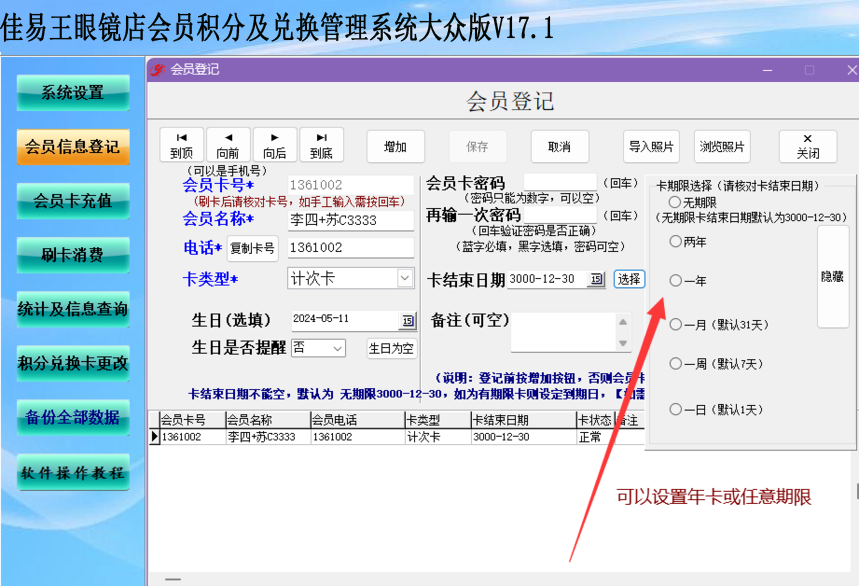Image resolution: width=859 pixels, height=586 pixels.
Task: Open 会员信息登记 in the sidebar
Action: click(73, 147)
